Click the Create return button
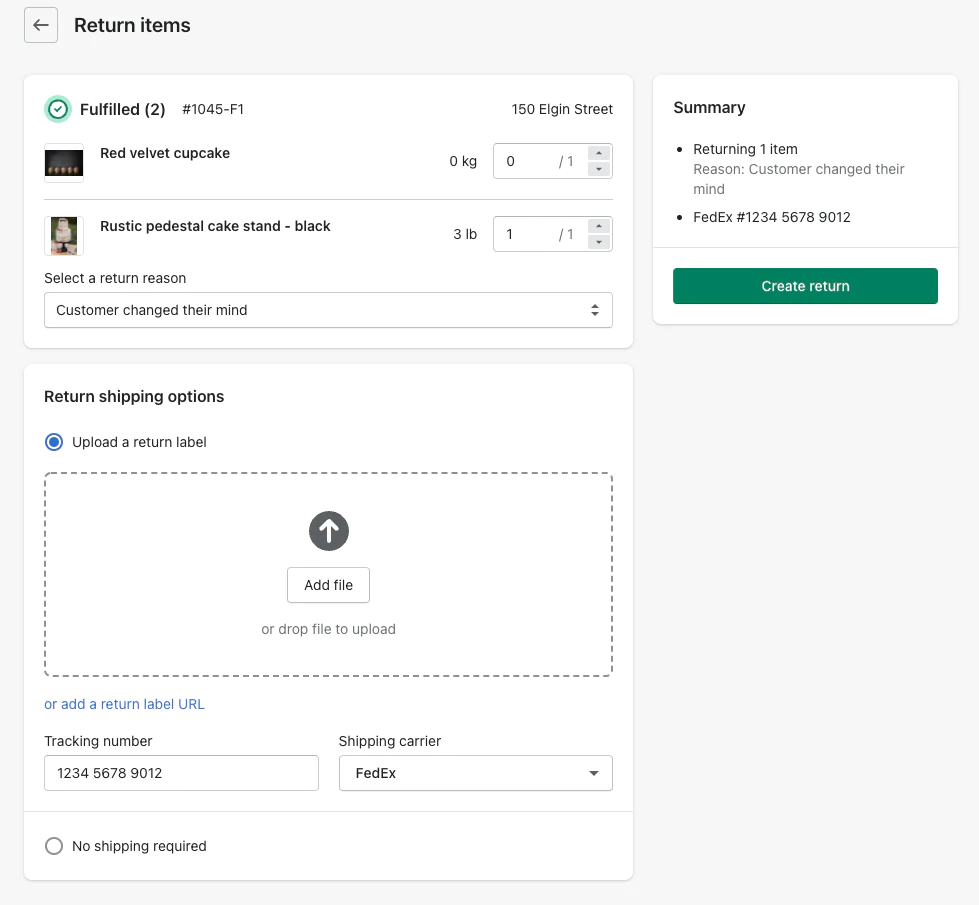The width and height of the screenshot is (979, 905). pos(805,286)
